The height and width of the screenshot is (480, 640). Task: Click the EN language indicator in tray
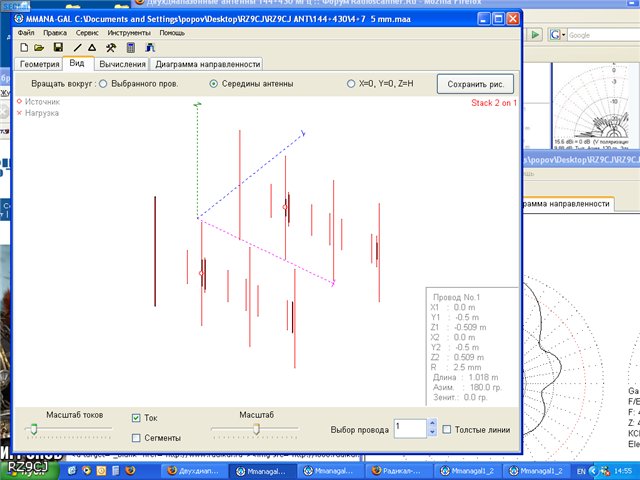click(581, 471)
